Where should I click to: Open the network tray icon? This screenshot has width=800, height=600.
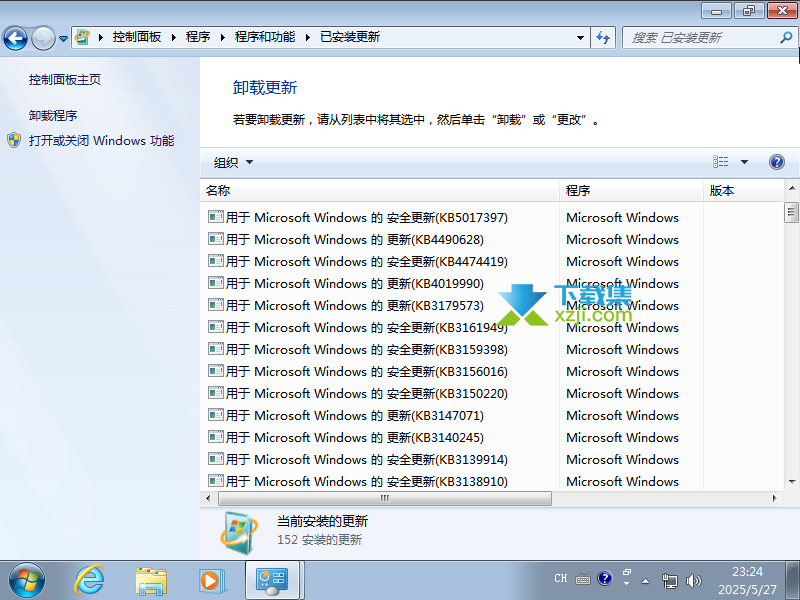[x=669, y=581]
